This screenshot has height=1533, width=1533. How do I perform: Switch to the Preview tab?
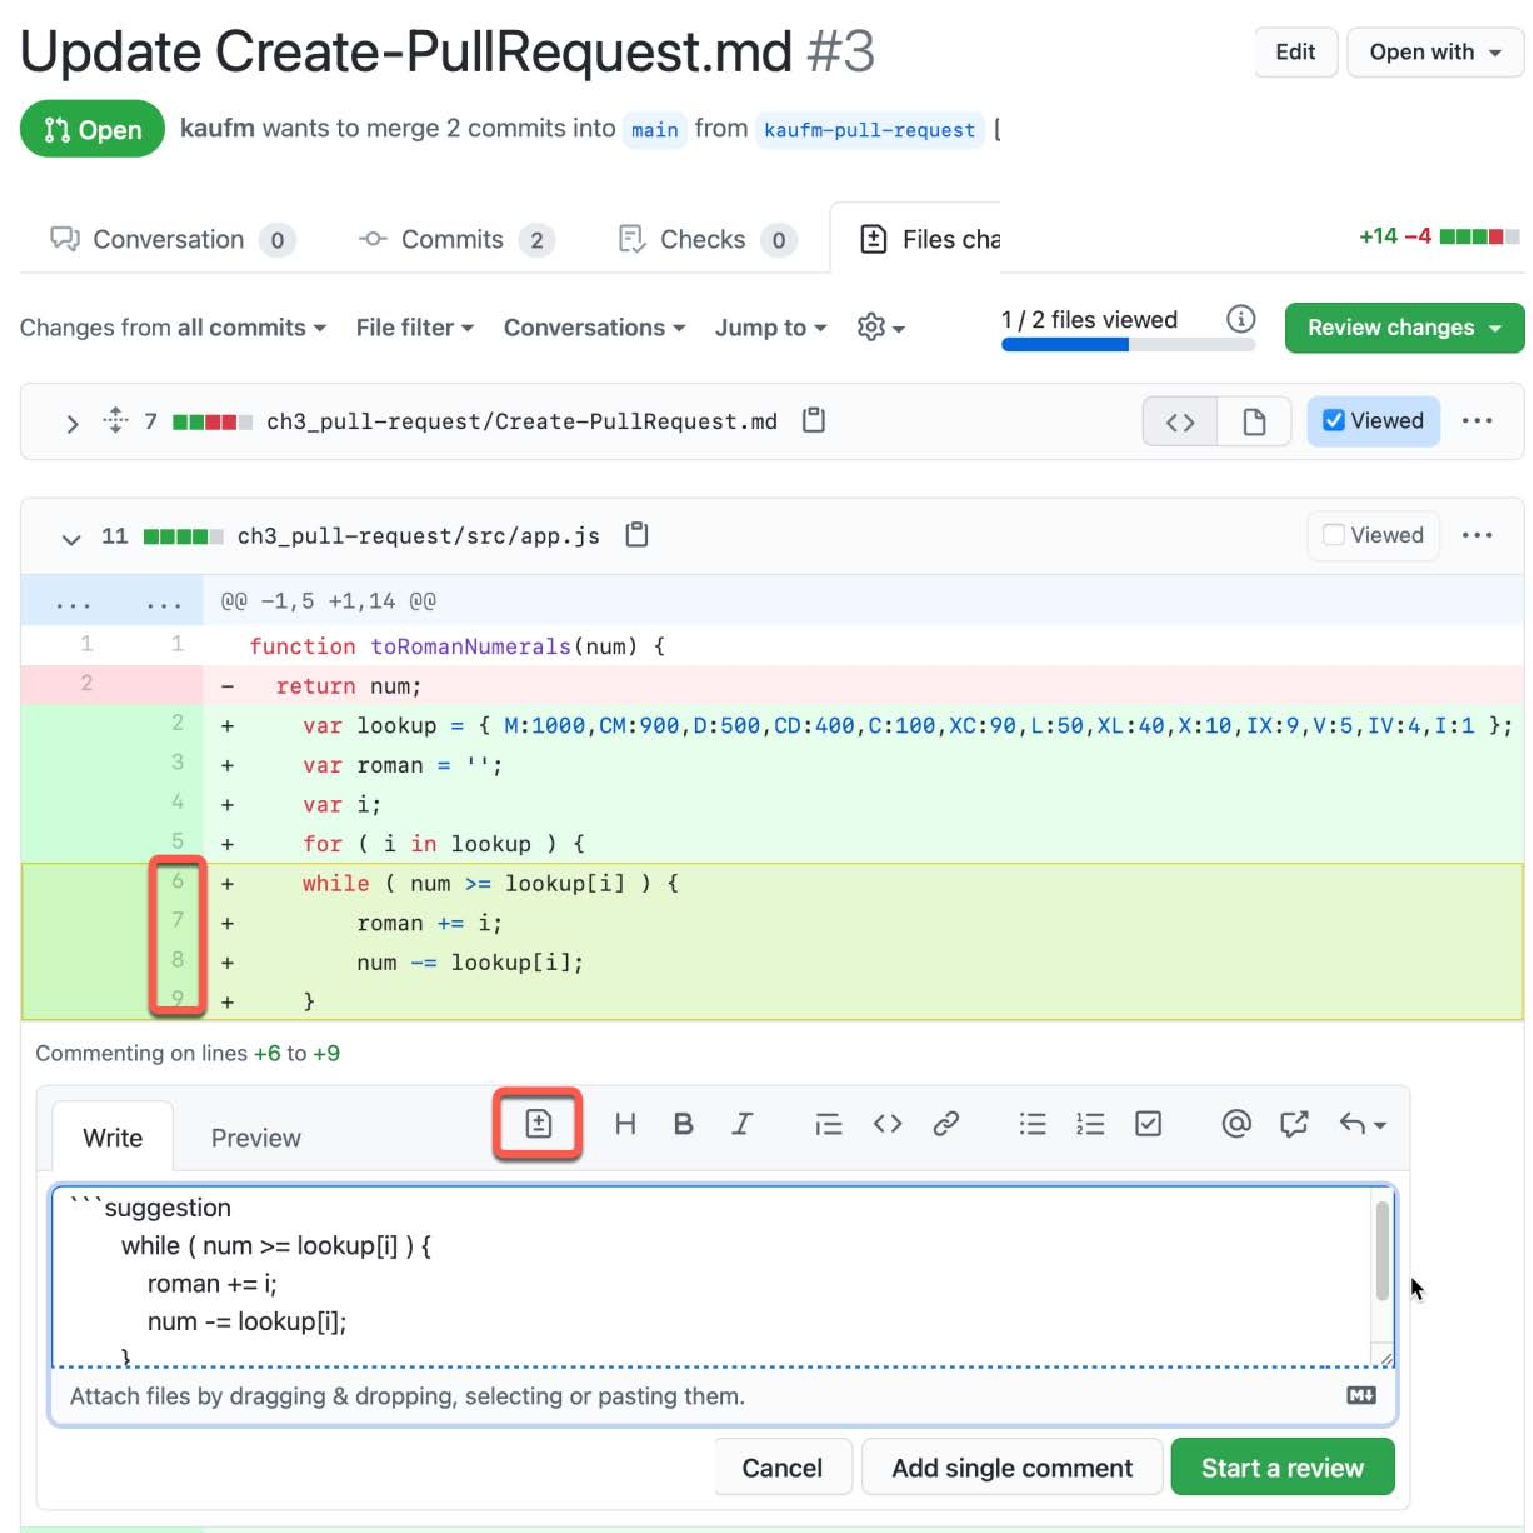click(x=256, y=1137)
